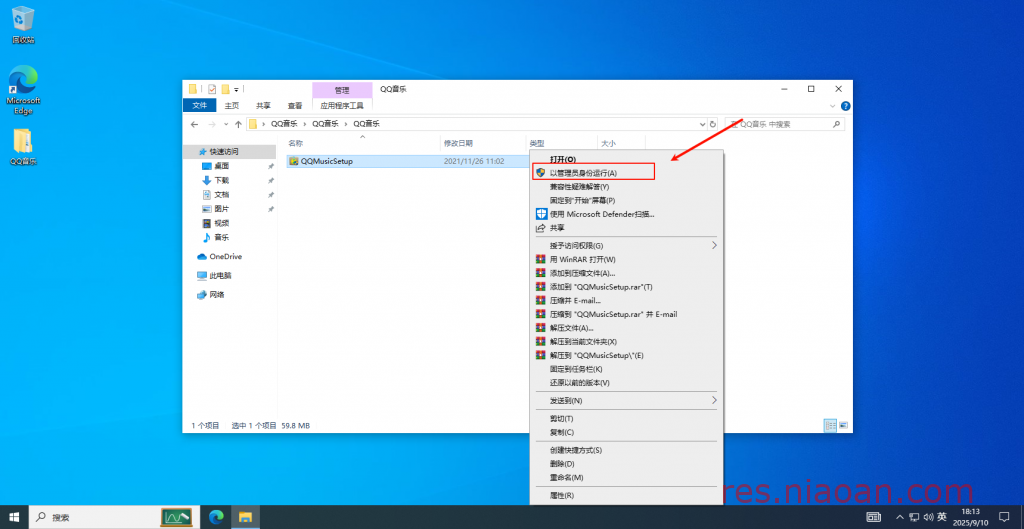
Task: Click the search magnifier in Explorer
Action: coord(836,124)
